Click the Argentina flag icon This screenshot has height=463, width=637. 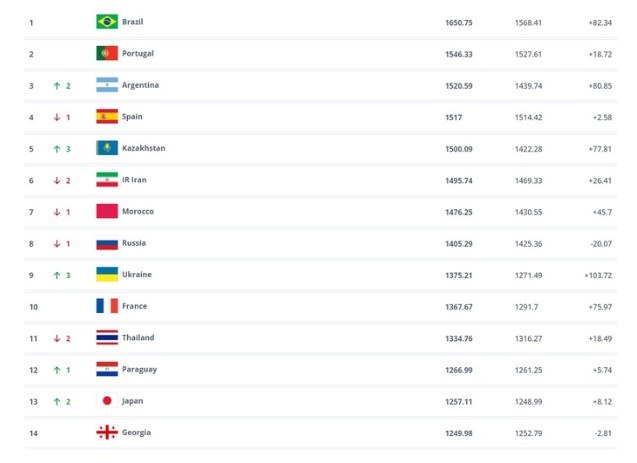107,85
